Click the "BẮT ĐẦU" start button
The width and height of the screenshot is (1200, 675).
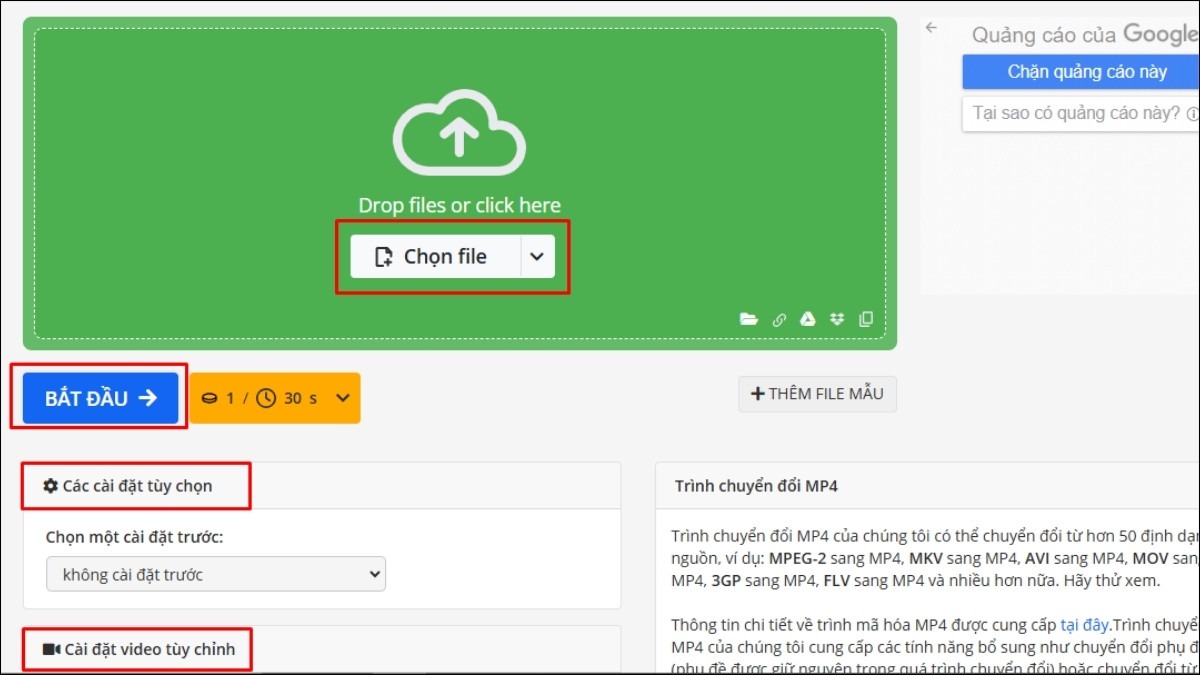(x=100, y=398)
